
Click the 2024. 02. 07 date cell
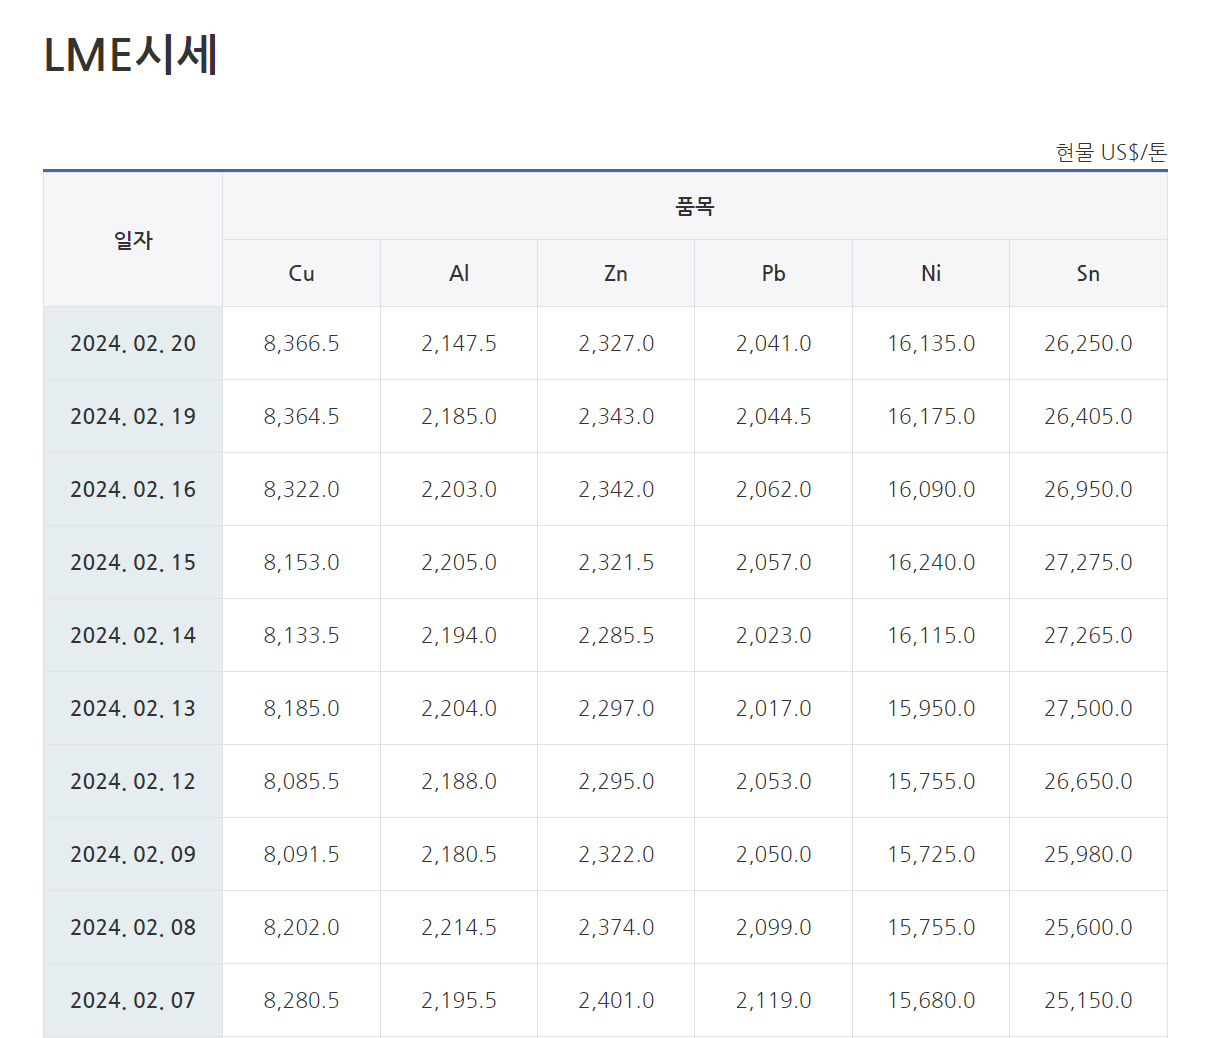pyautogui.click(x=133, y=1000)
